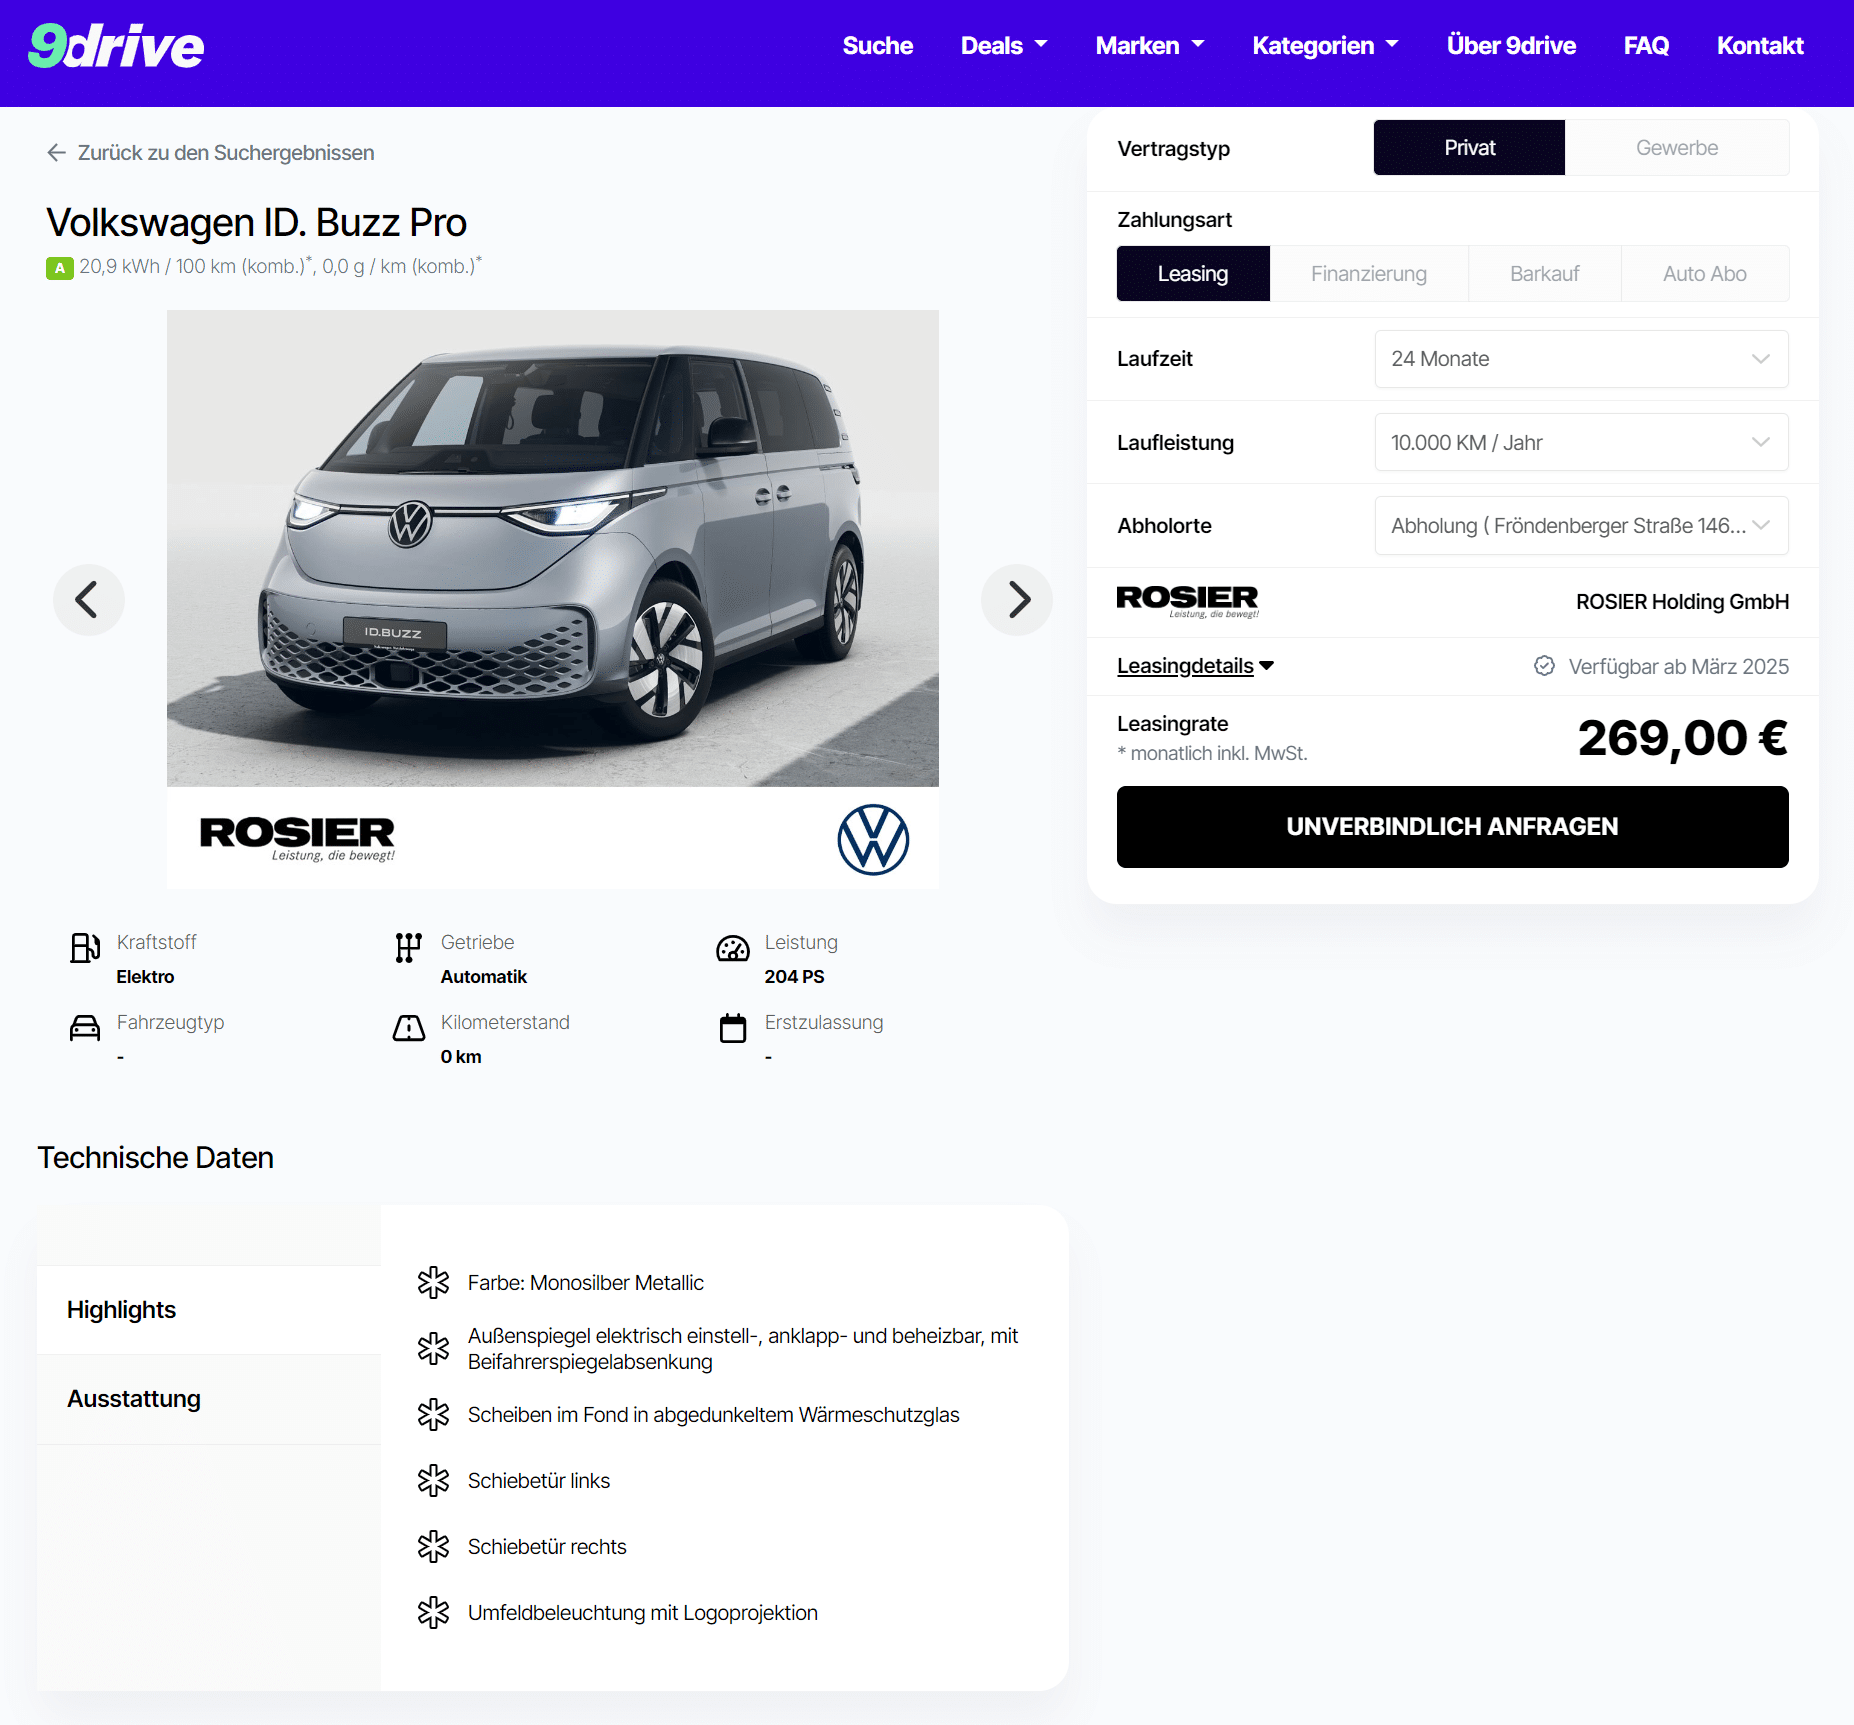Screen dimensions: 1854x1725
Task: Choose Leasing payment method
Action: tap(1193, 274)
